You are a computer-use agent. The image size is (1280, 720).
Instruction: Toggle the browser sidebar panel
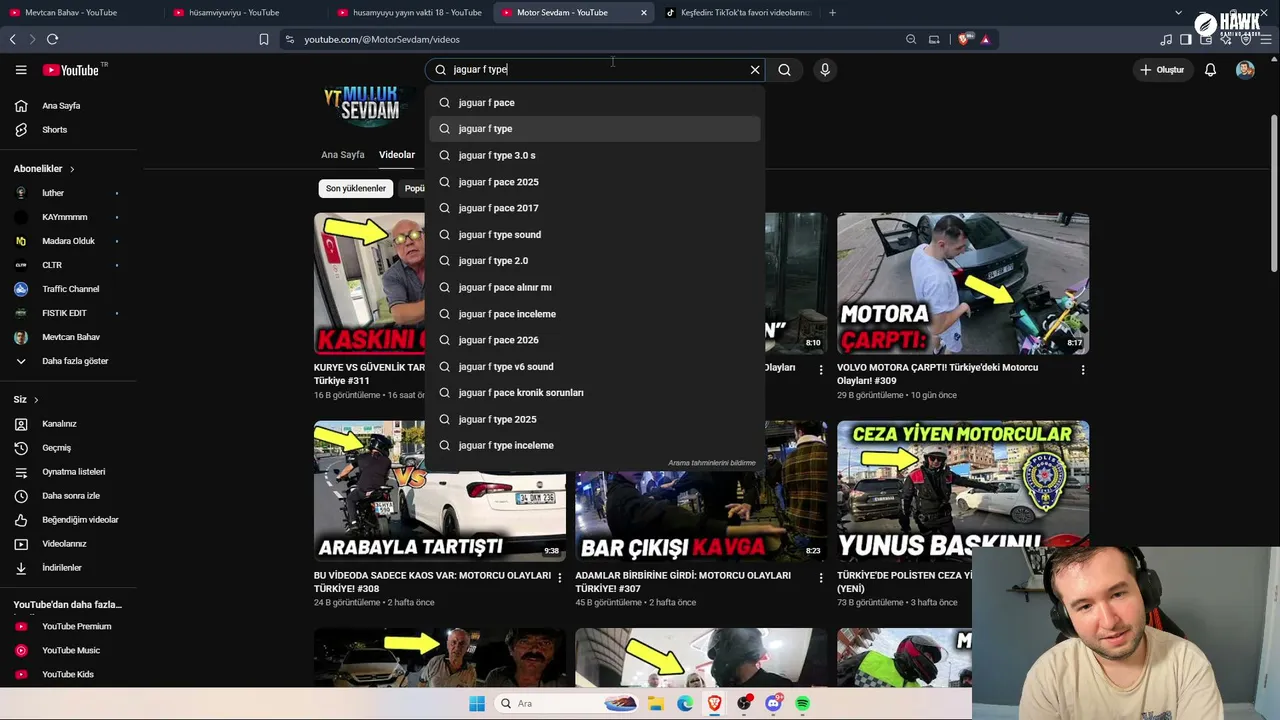click(1186, 39)
